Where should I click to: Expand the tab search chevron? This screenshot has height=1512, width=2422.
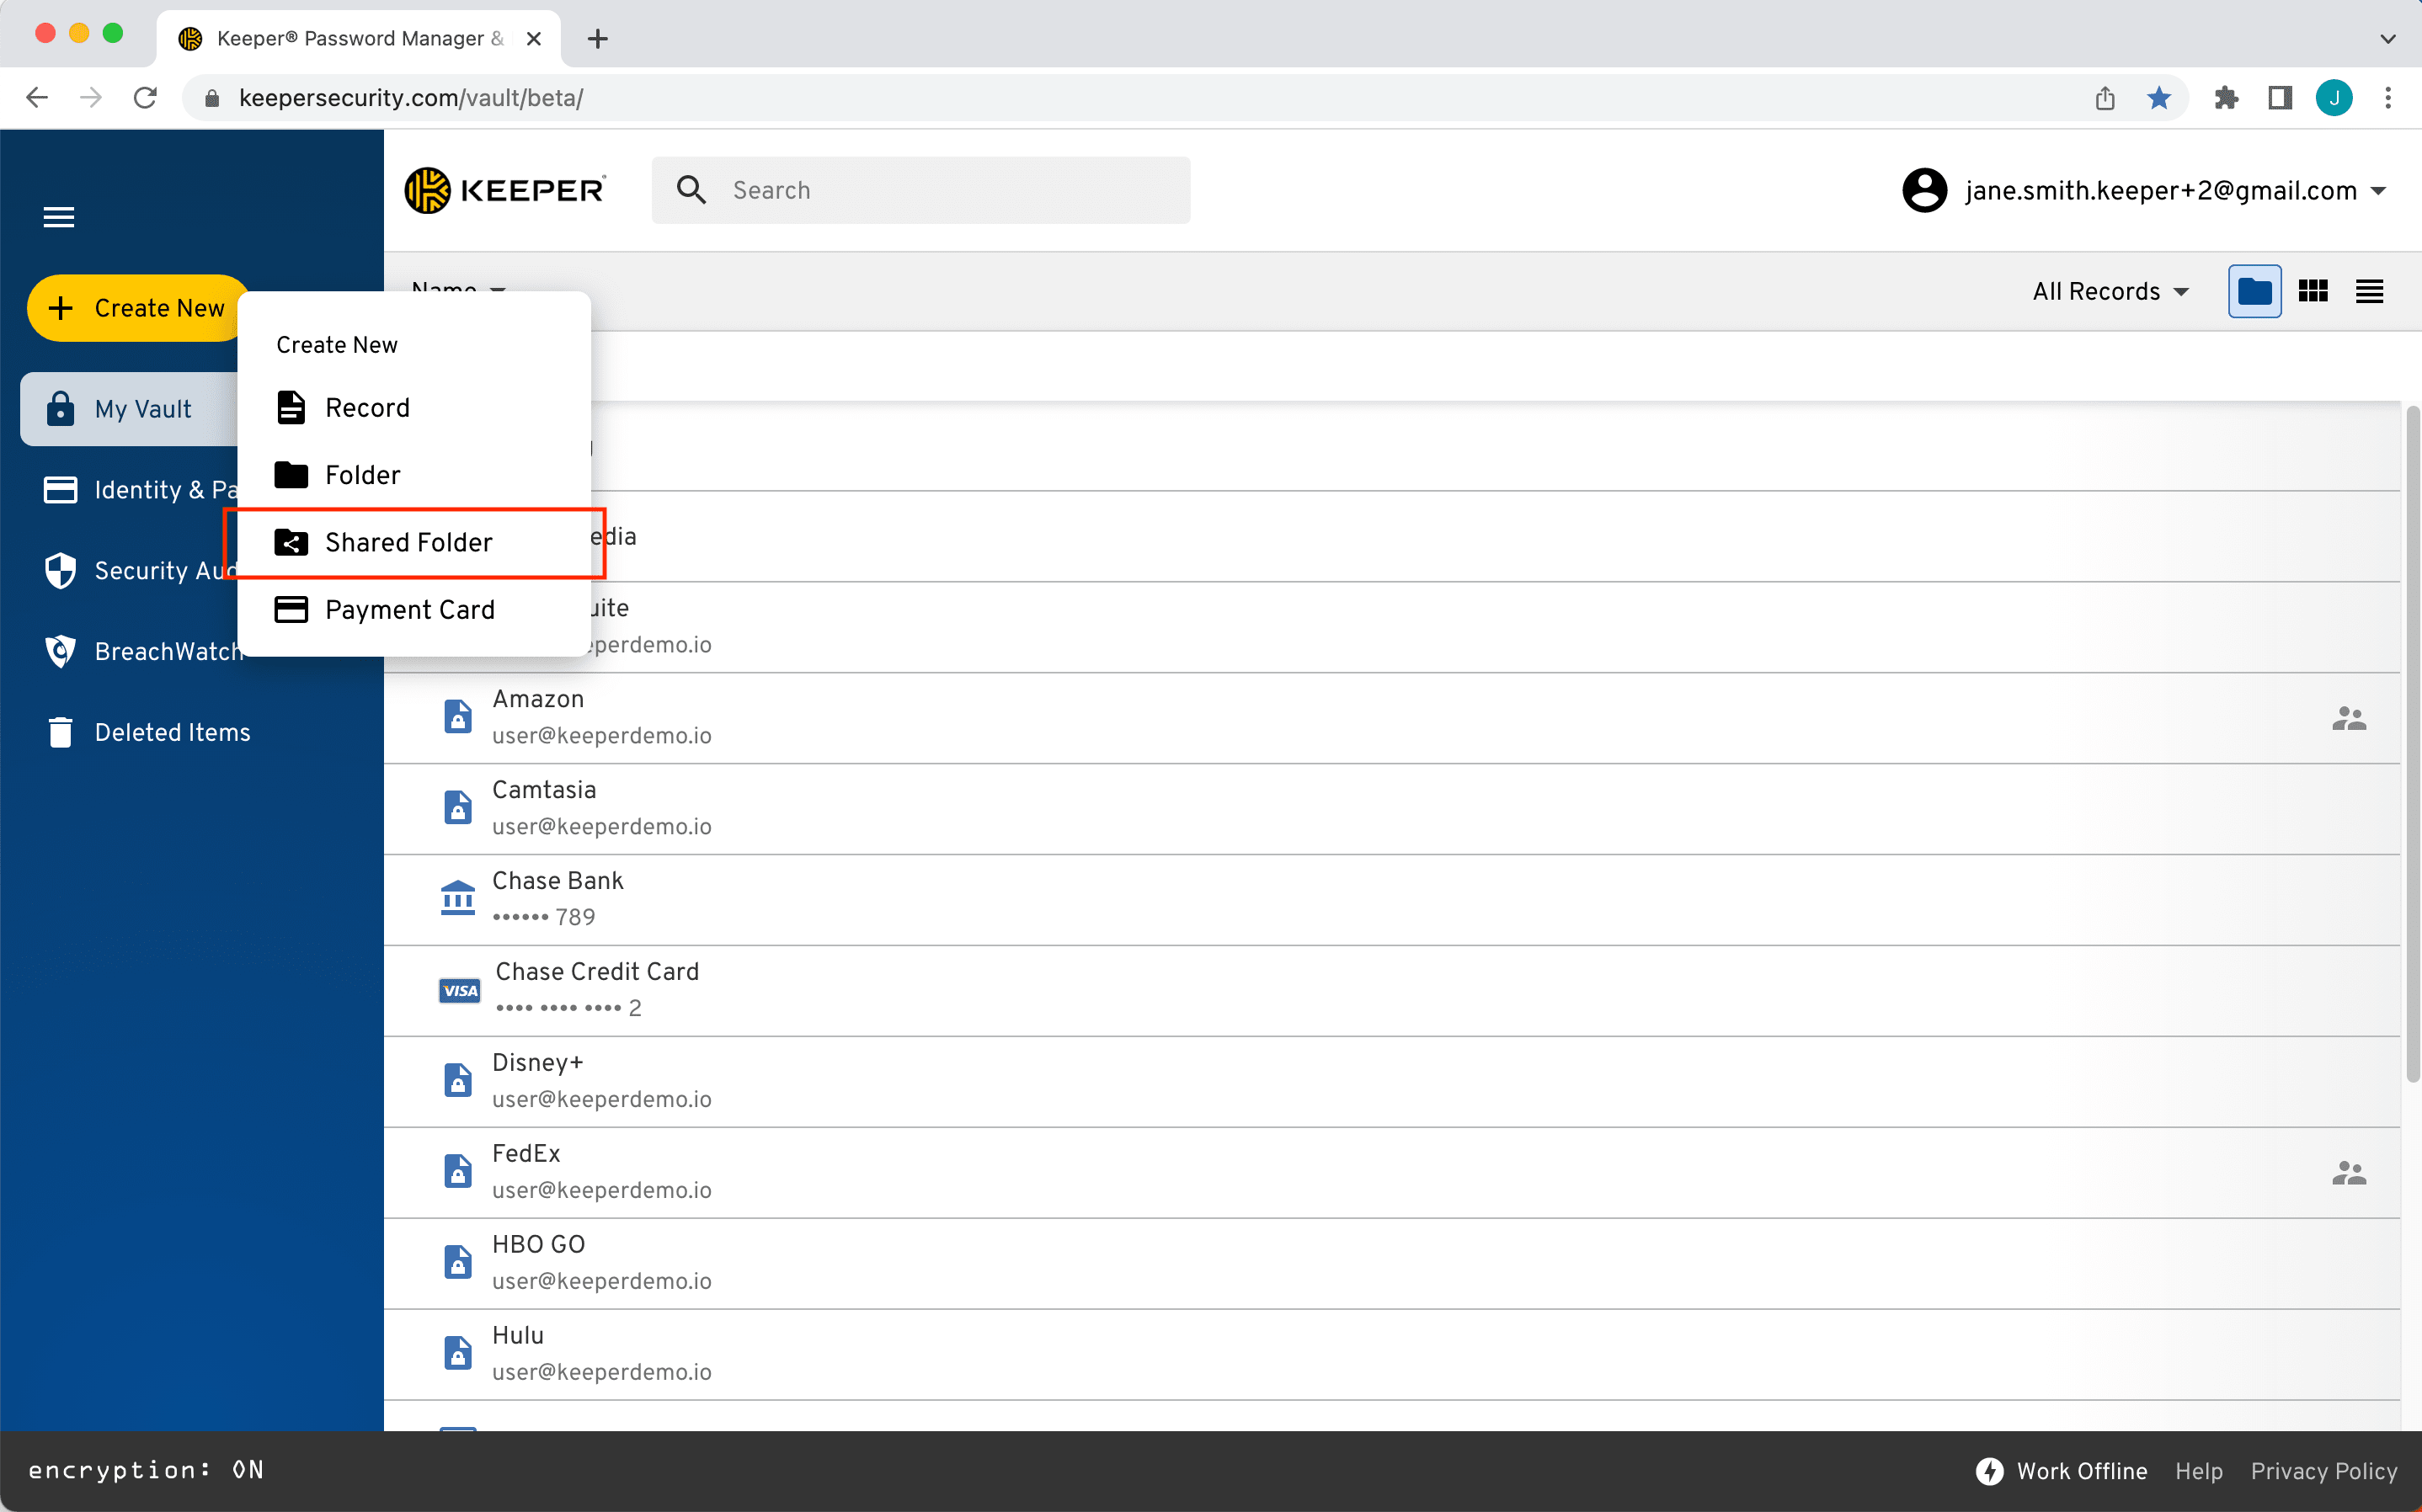(x=2387, y=39)
